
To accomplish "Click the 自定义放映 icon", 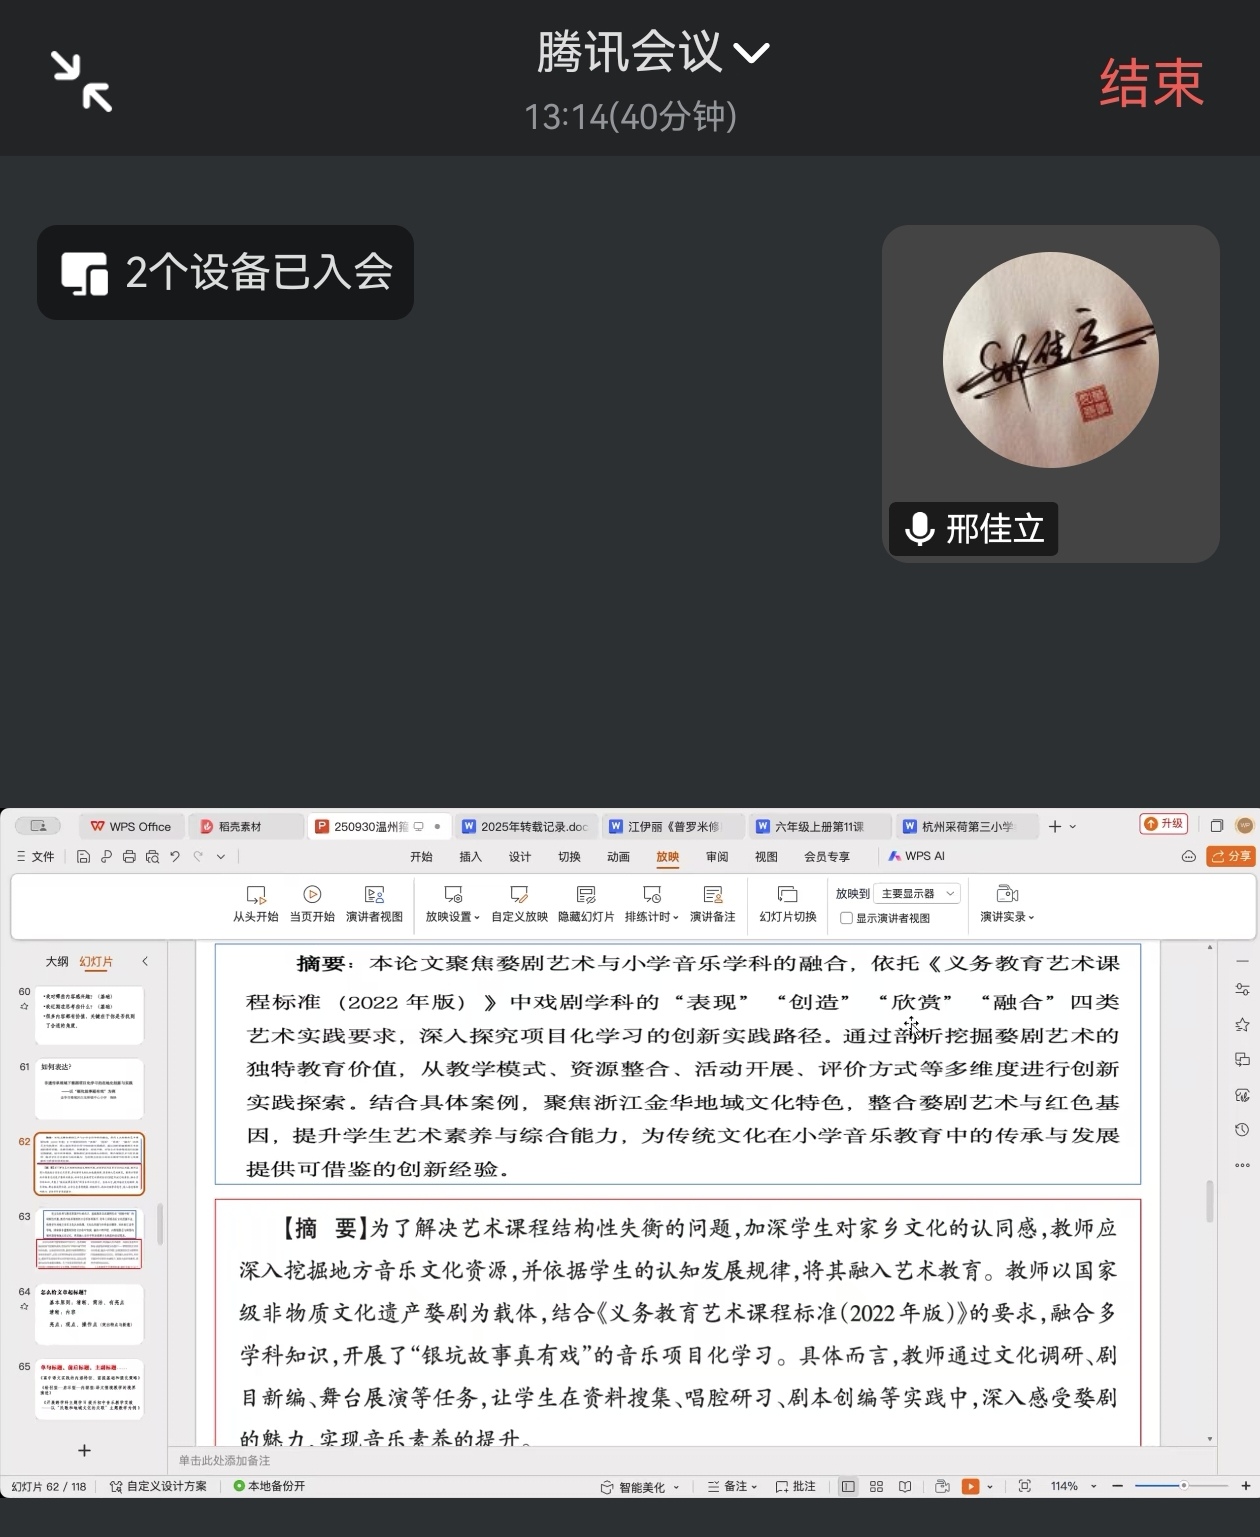I will point(519,895).
